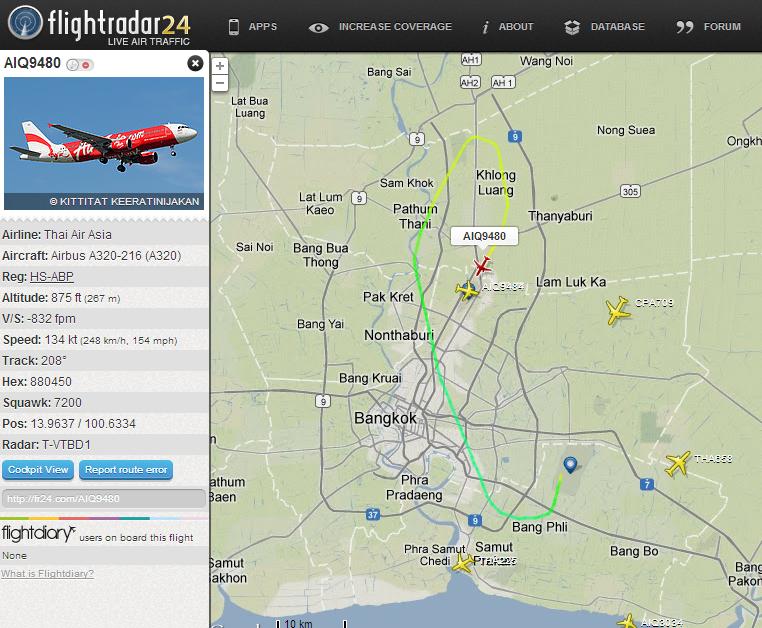
Task: Click the fr24.com/AIQ9480 URL field
Action: click(x=104, y=498)
